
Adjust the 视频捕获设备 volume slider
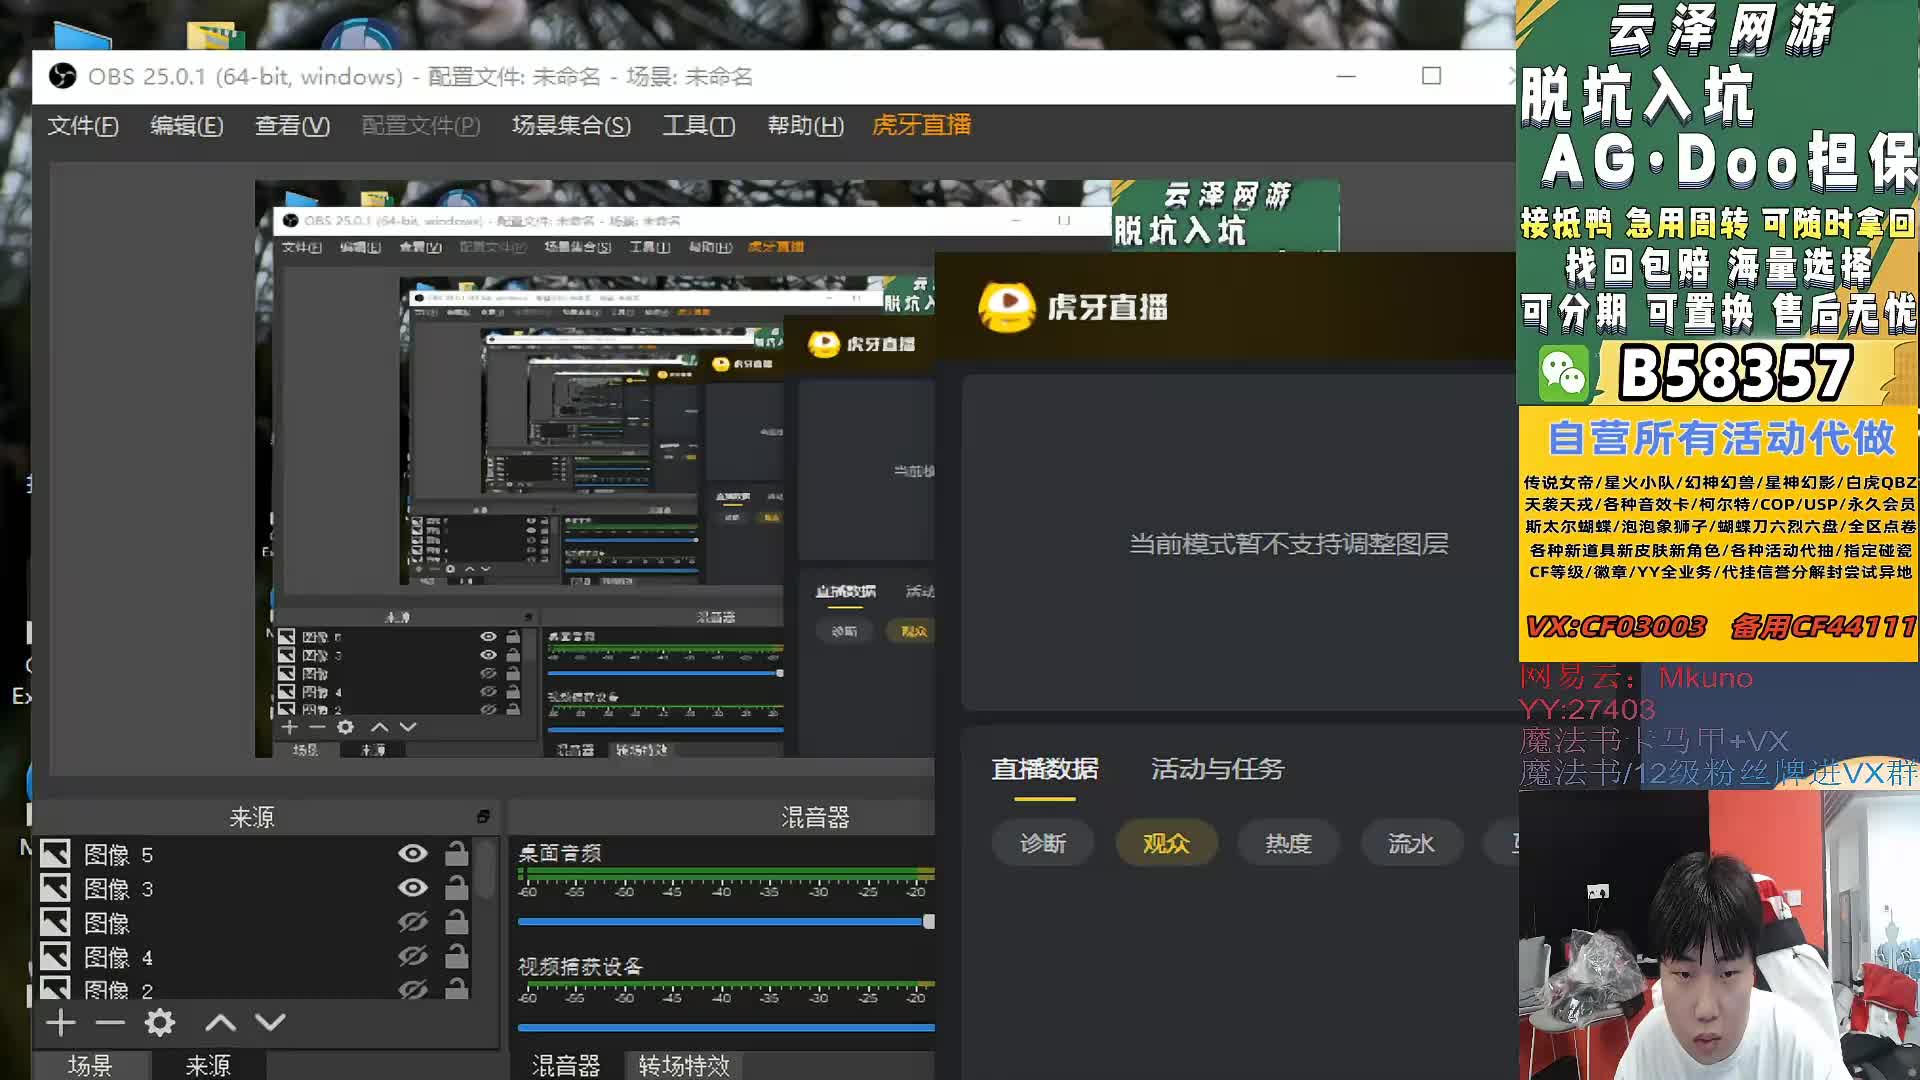[726, 1027]
